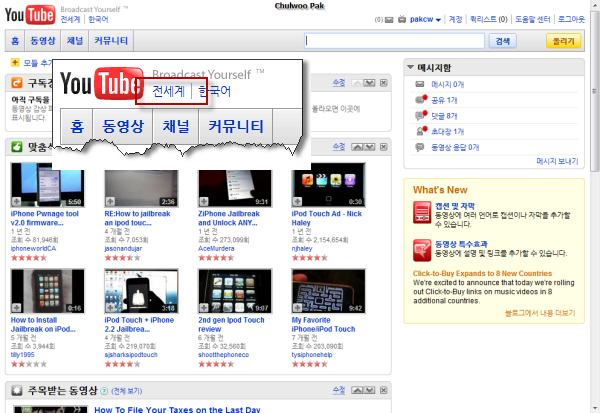Click 블로그에서 내용 더보기 link
The width and height of the screenshot is (600, 413).
pyautogui.click(x=540, y=313)
